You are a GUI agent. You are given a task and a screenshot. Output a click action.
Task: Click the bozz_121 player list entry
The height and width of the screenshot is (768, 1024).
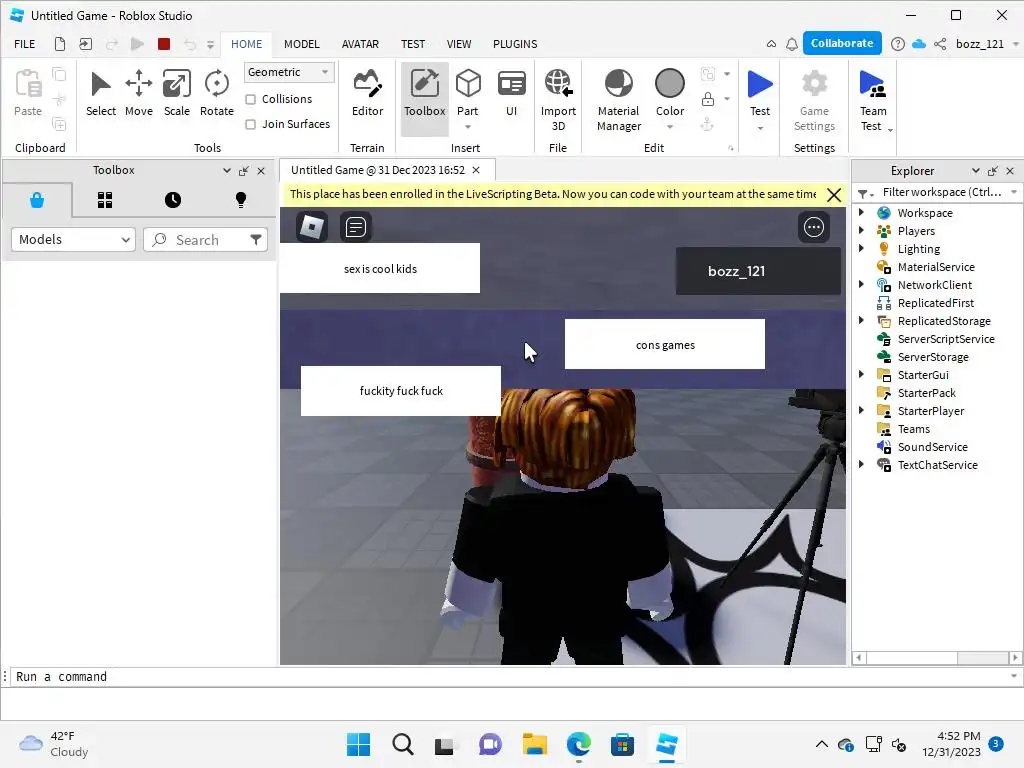(x=758, y=271)
